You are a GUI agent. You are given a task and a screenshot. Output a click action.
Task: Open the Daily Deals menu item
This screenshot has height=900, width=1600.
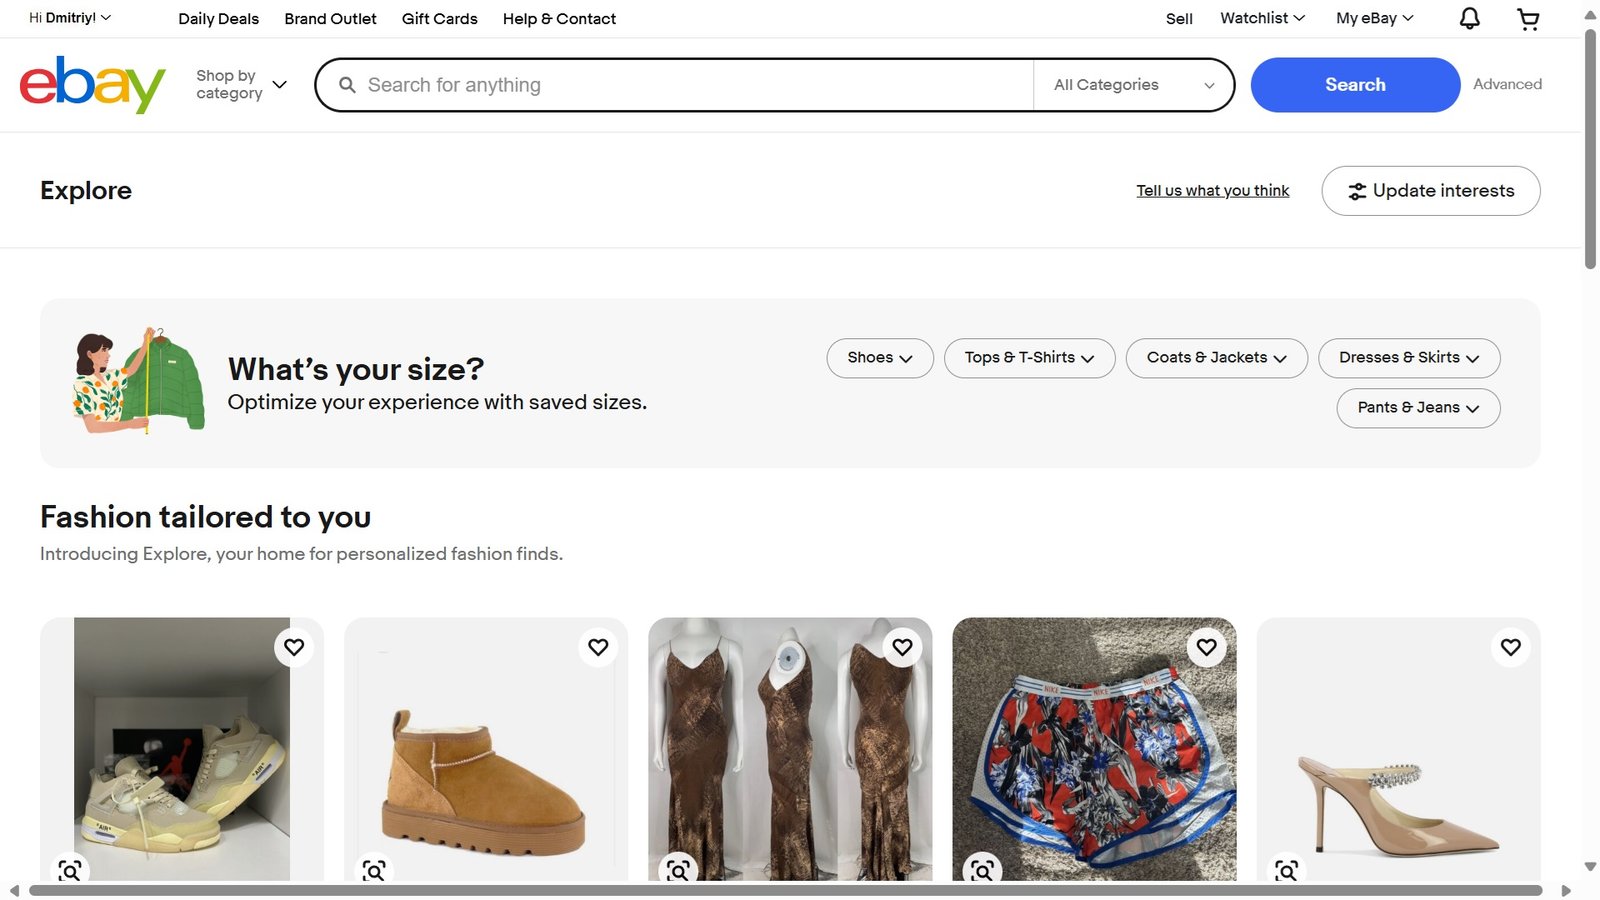[x=218, y=19]
